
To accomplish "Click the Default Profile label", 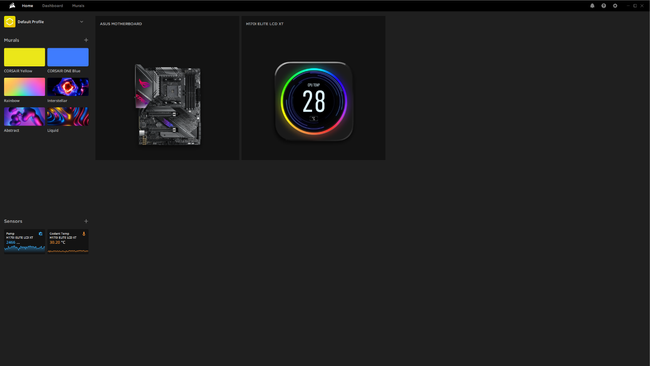I will (31, 22).
